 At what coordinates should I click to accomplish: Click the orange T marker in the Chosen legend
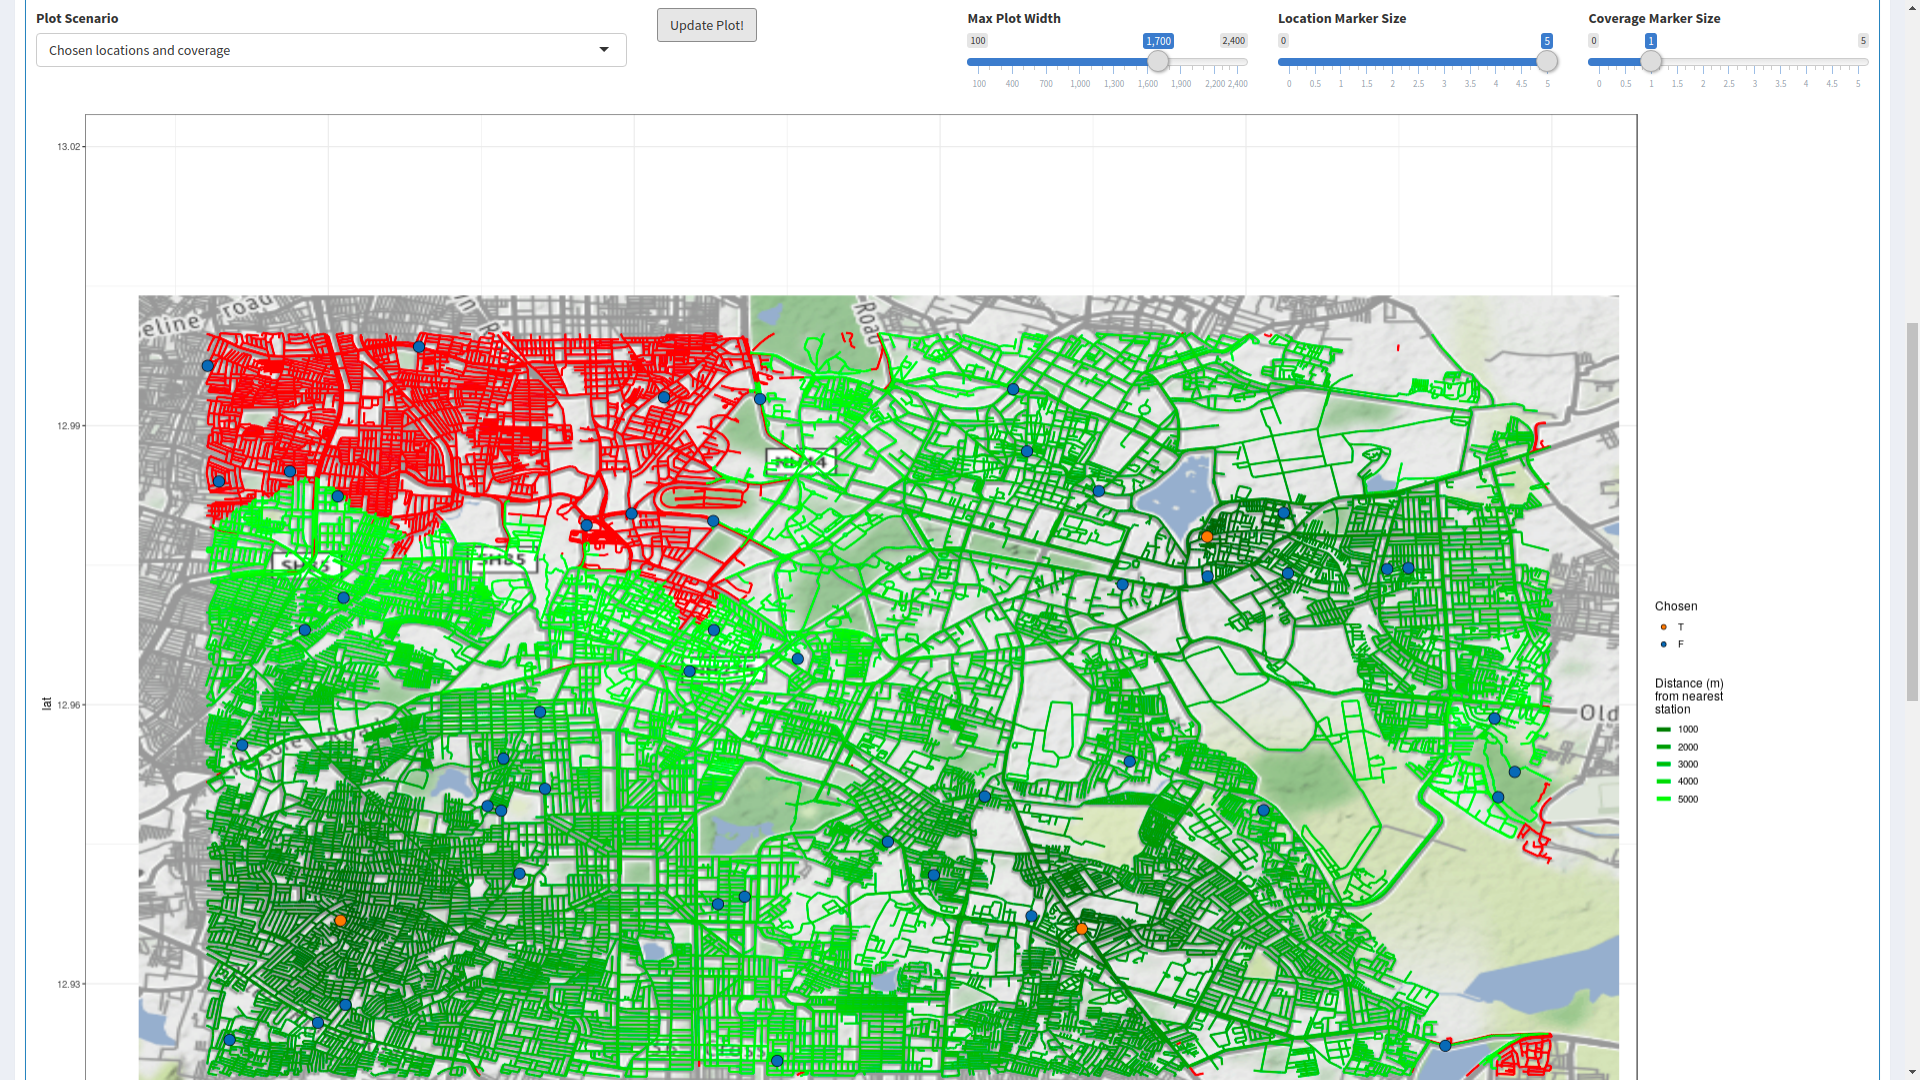coord(1664,627)
